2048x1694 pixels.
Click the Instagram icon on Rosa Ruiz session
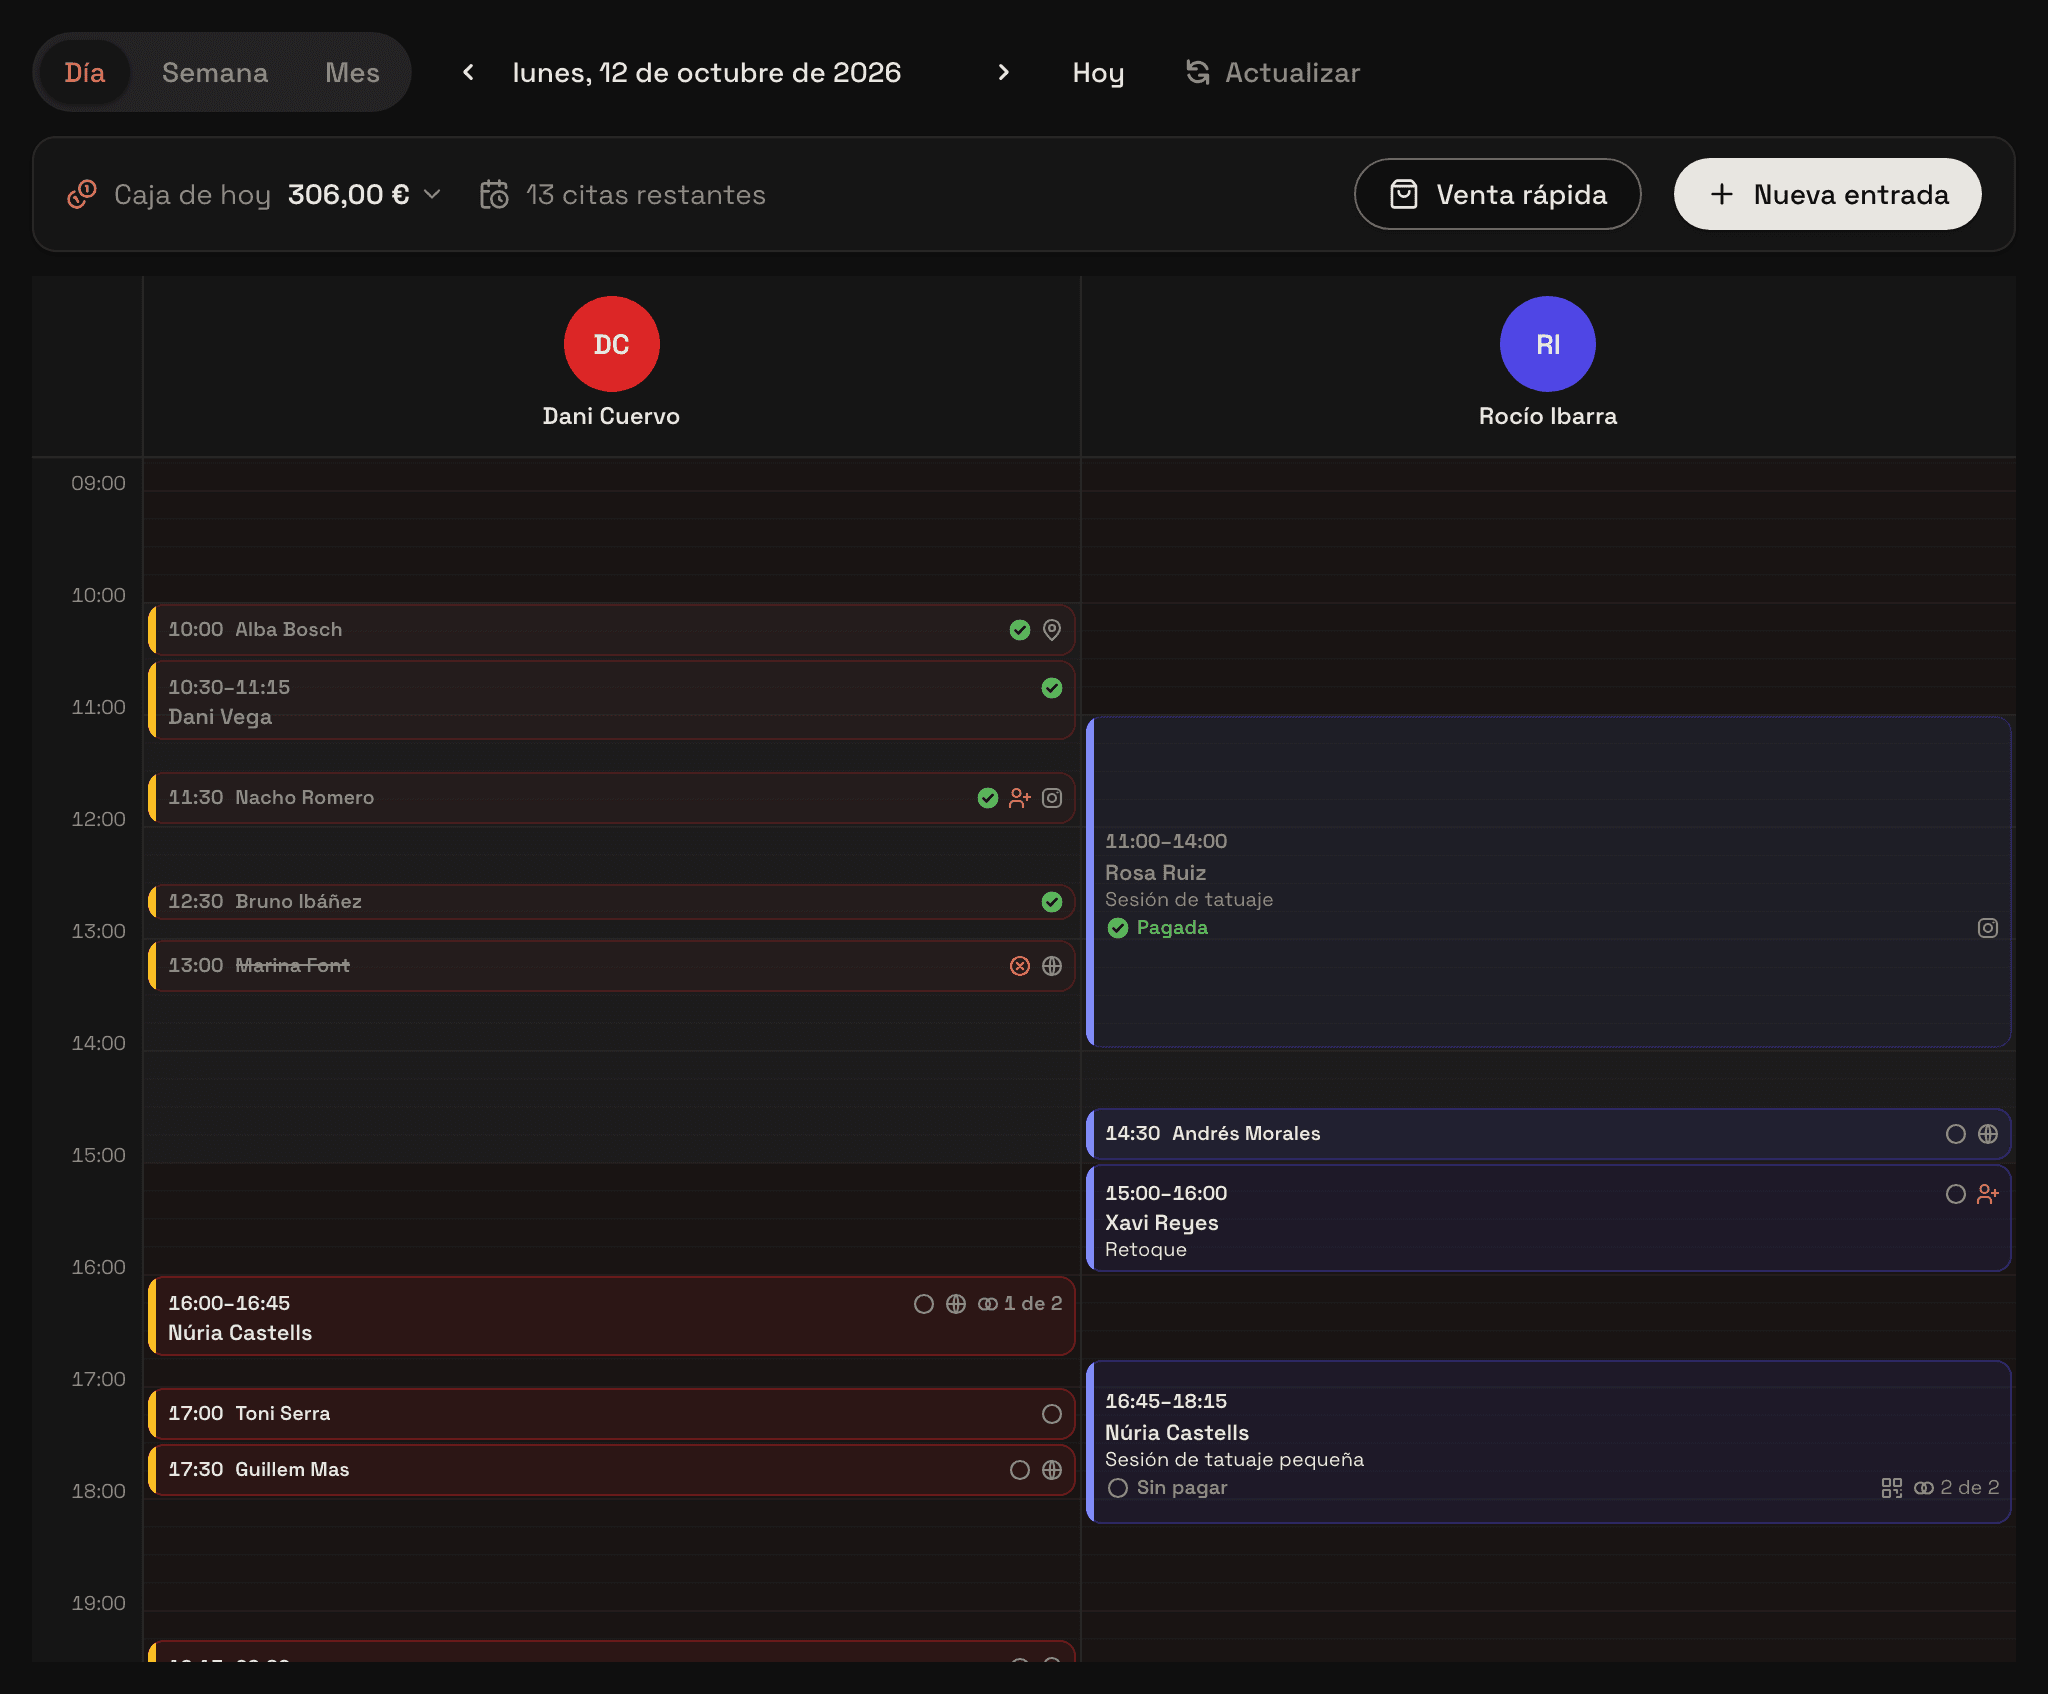pyautogui.click(x=1988, y=928)
